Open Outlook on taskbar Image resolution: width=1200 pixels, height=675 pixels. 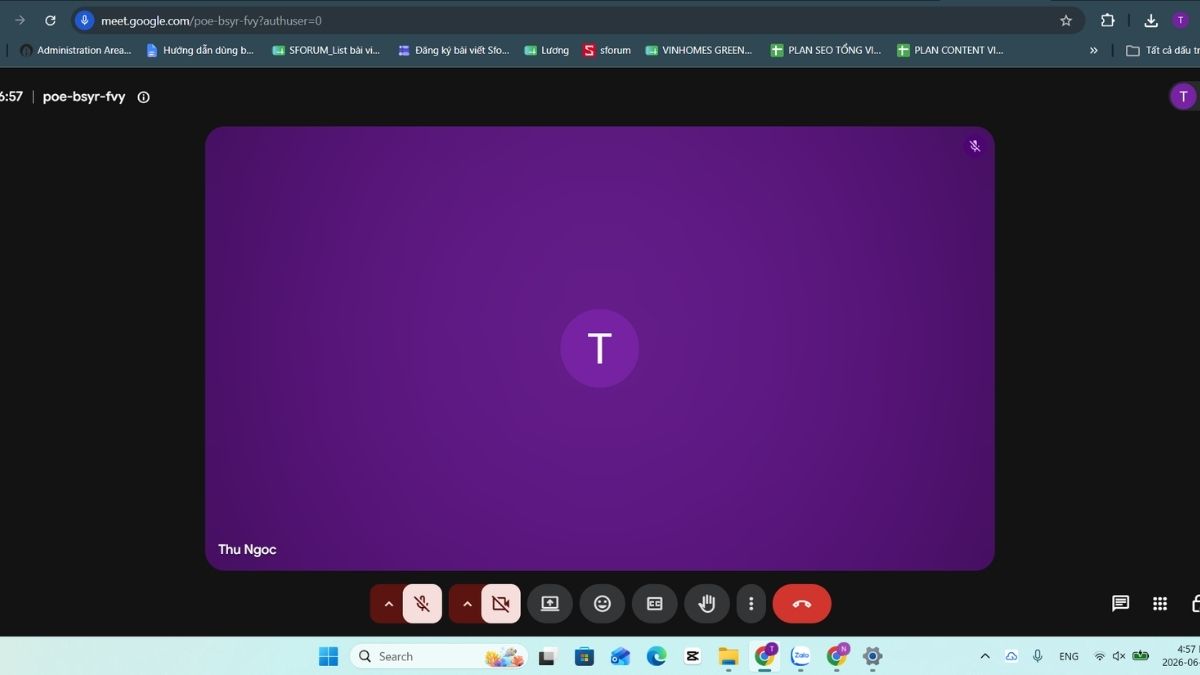click(x=620, y=656)
